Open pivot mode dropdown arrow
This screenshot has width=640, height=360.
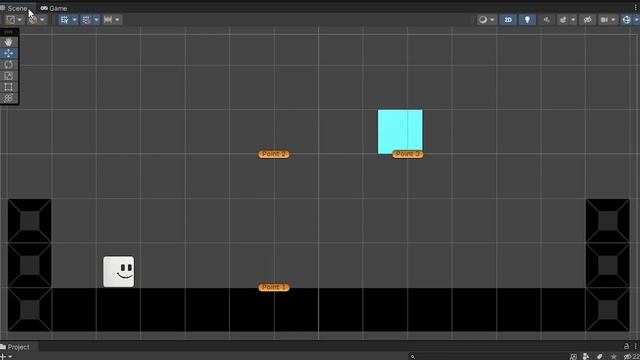click(x=20, y=20)
